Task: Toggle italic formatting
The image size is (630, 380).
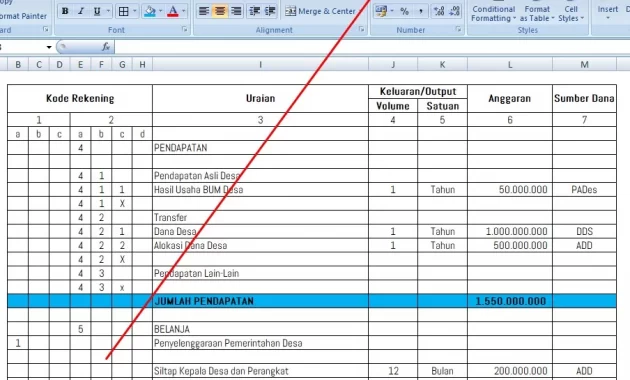Action: click(81, 11)
